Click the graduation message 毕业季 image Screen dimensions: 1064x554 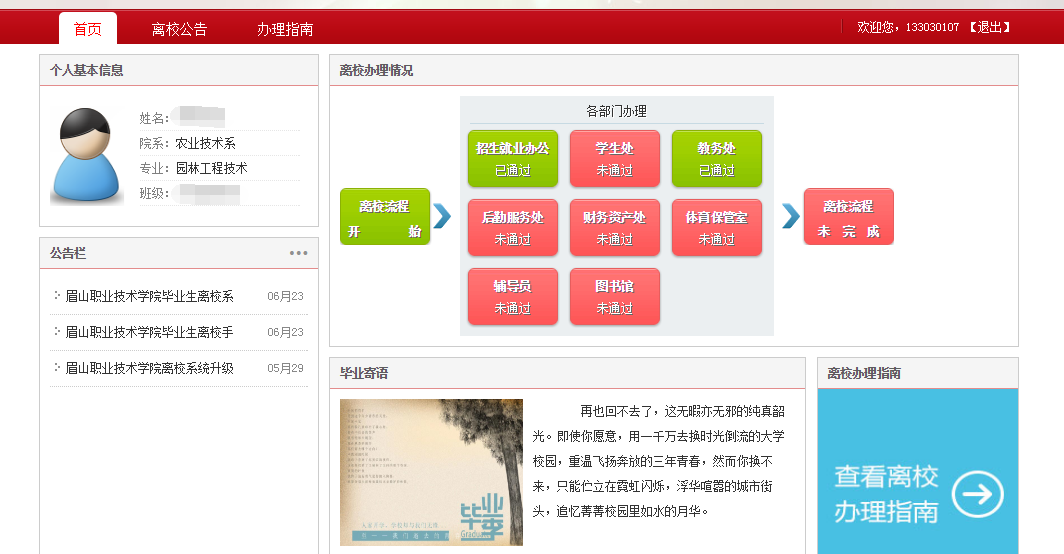[431, 472]
